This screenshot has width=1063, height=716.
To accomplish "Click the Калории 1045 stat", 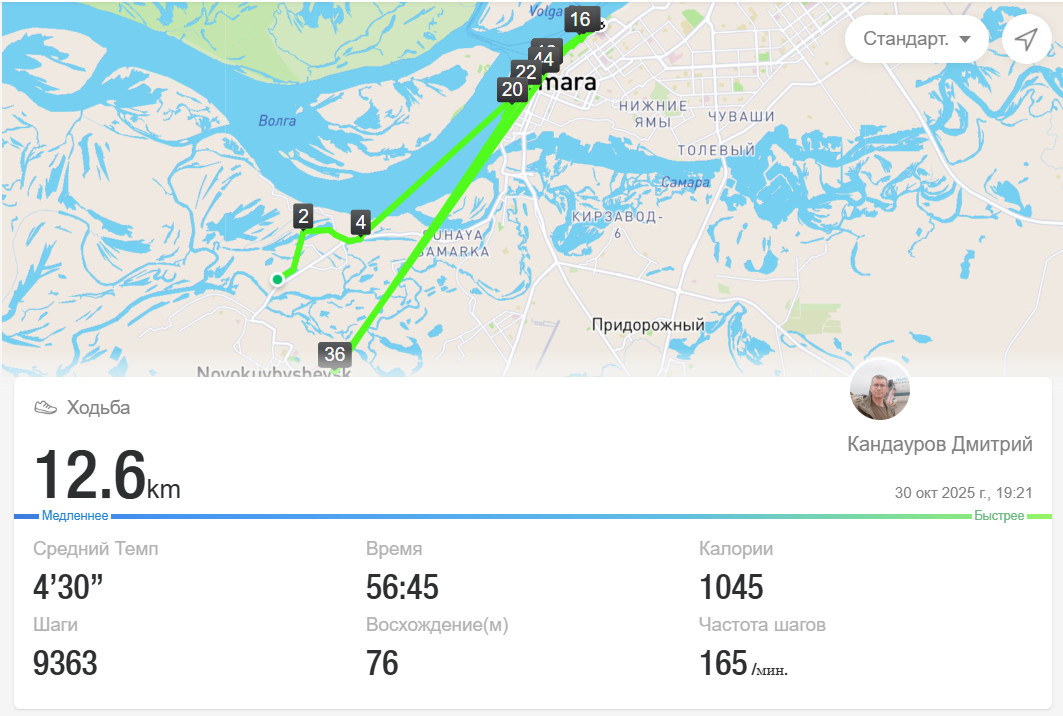I will coord(736,573).
